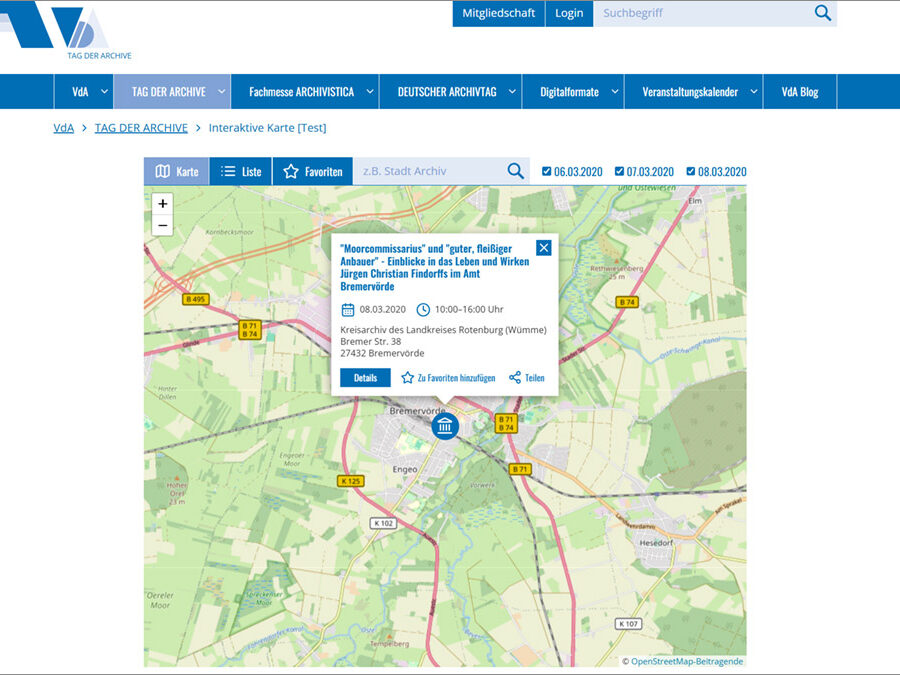Uncheck the 06.03.2020 date filter
The width and height of the screenshot is (900, 675).
546,170
